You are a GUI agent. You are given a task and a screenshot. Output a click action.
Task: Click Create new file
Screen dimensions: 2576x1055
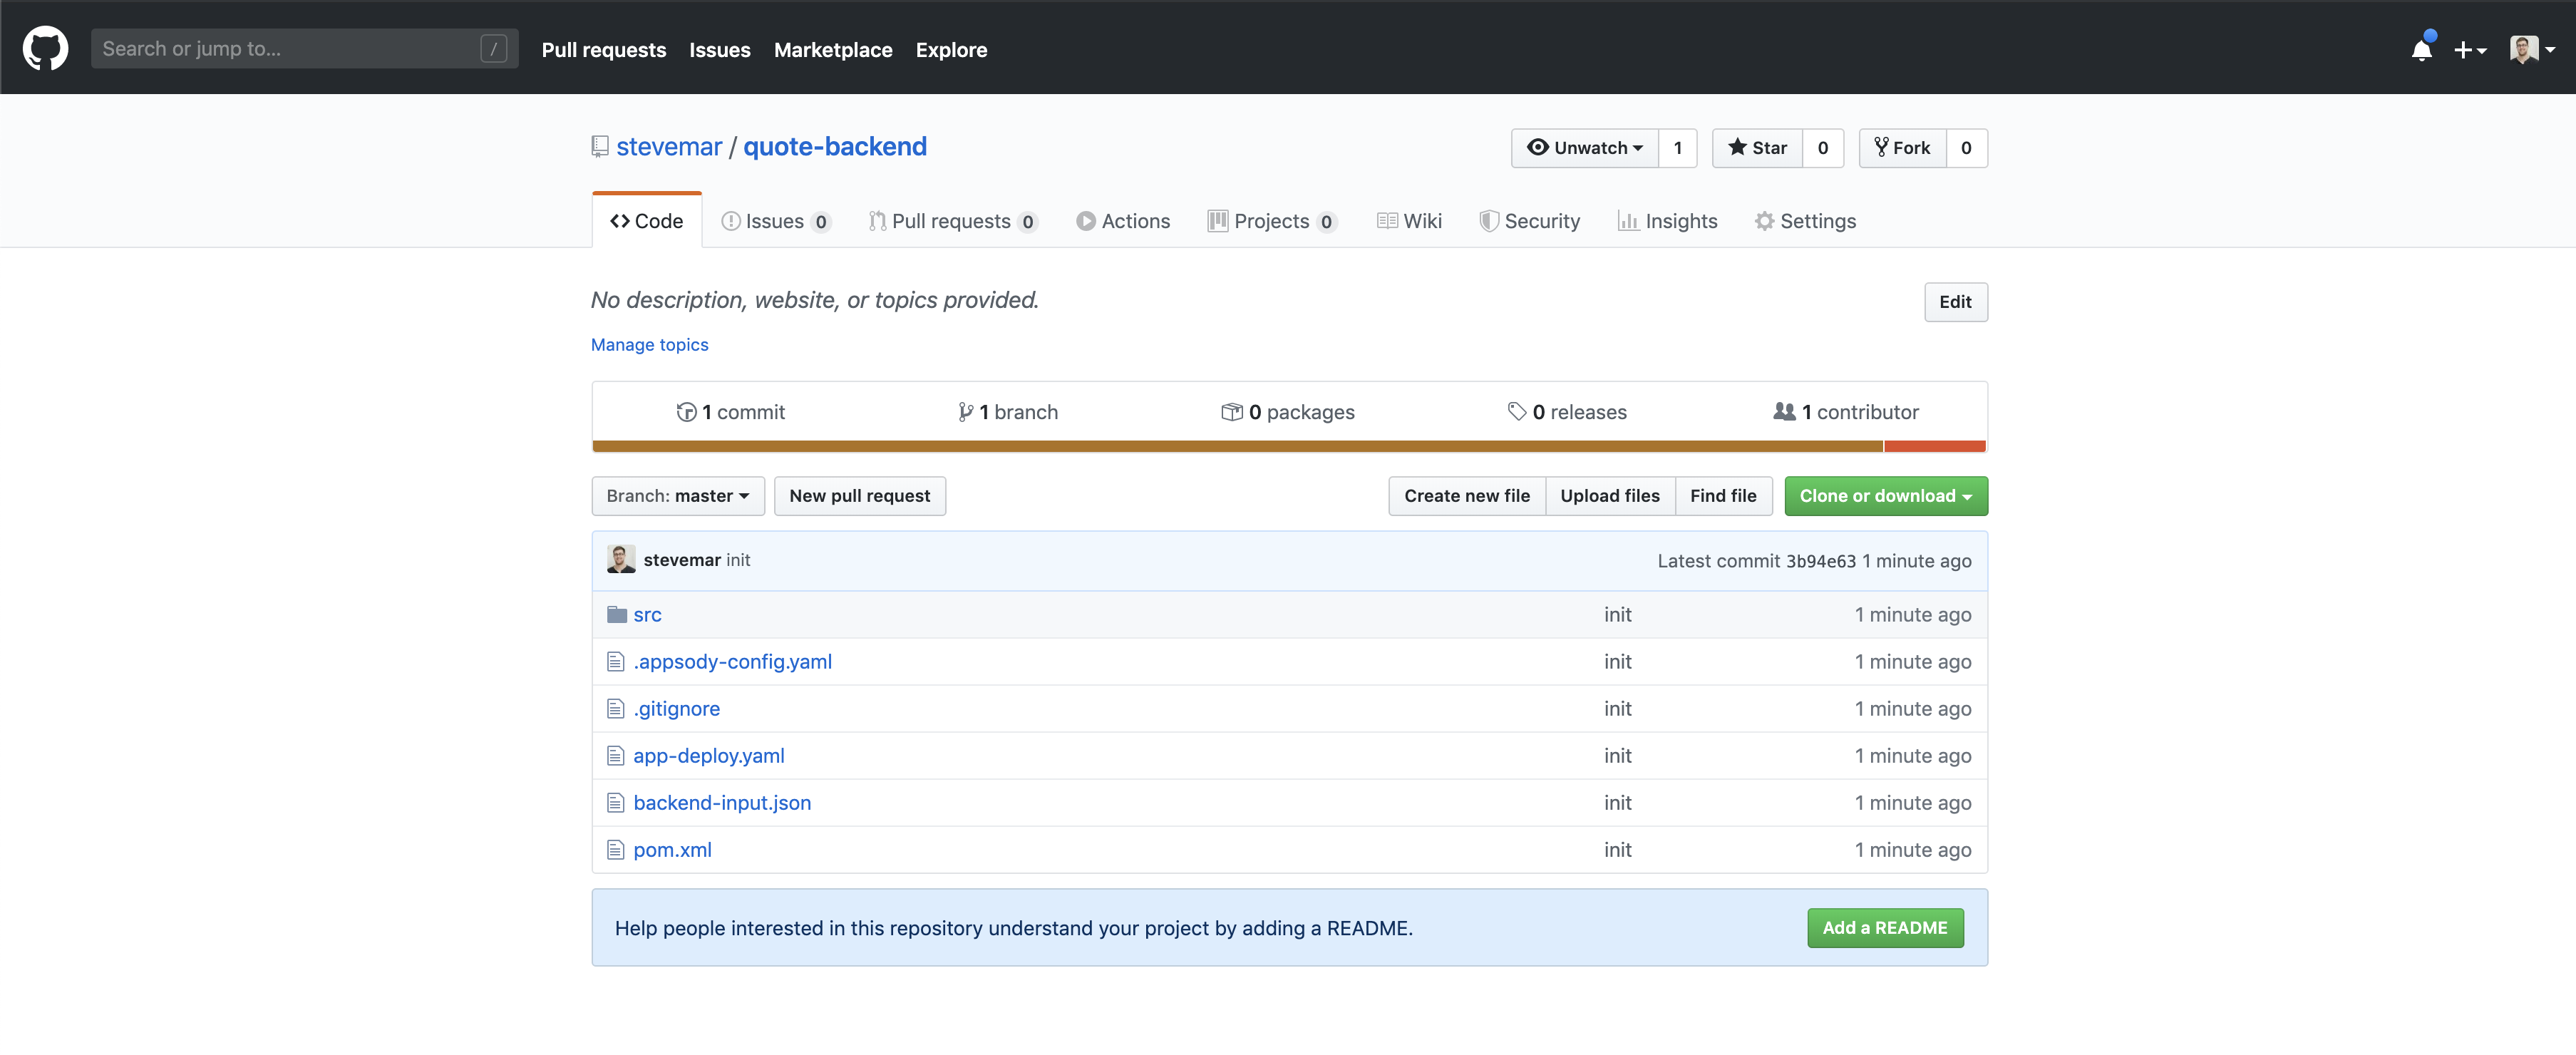tap(1466, 495)
